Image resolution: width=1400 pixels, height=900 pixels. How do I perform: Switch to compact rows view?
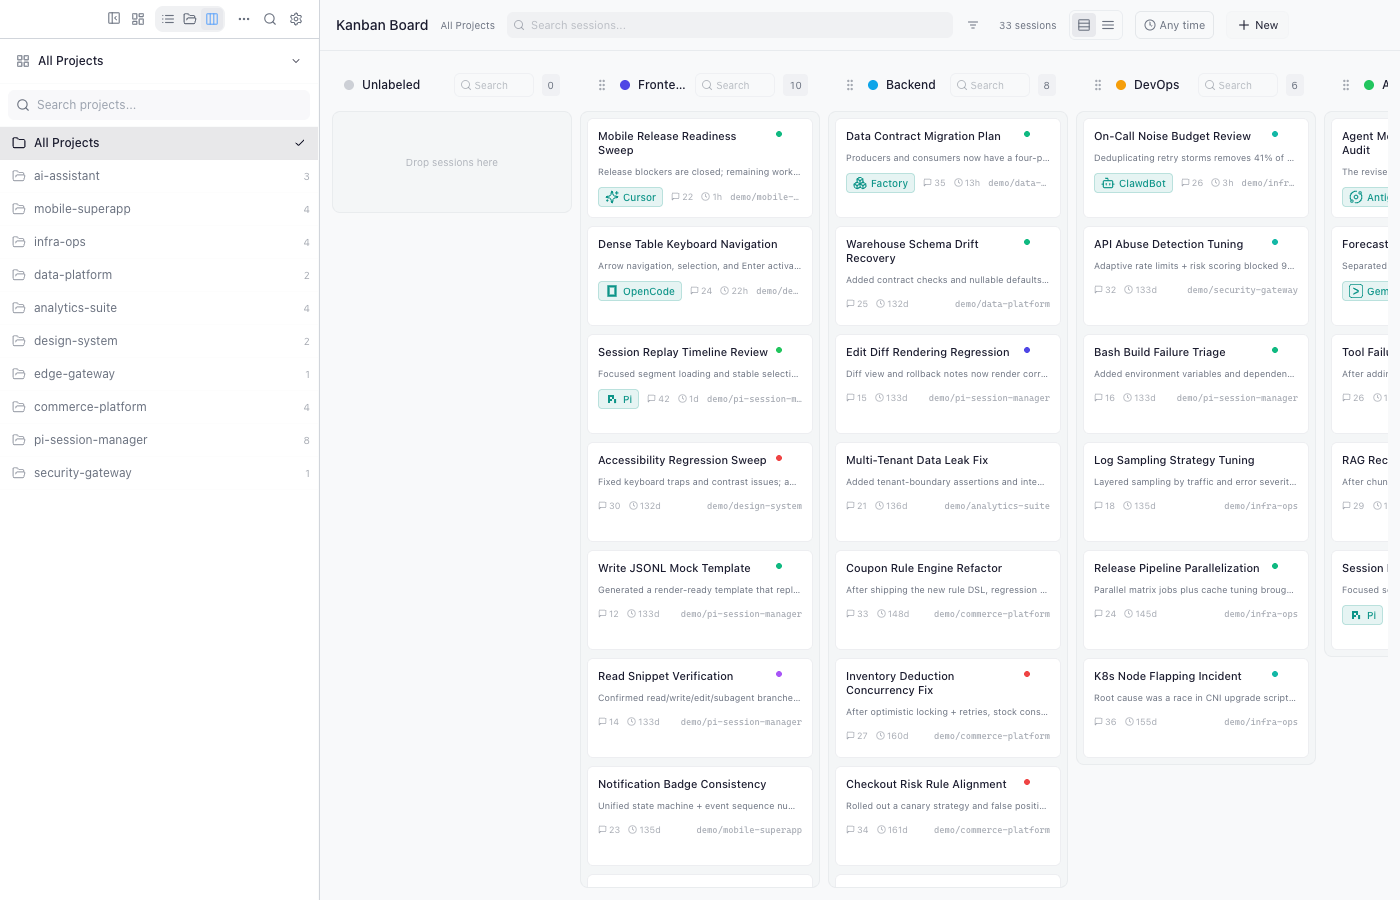click(x=1108, y=25)
